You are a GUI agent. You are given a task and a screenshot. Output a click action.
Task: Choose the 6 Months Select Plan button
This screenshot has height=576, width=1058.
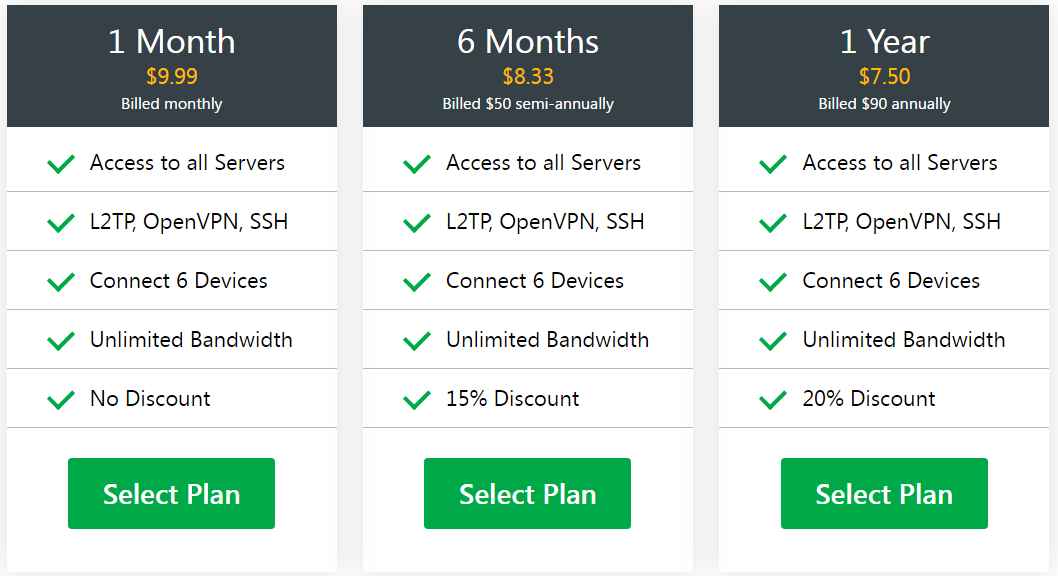527,493
